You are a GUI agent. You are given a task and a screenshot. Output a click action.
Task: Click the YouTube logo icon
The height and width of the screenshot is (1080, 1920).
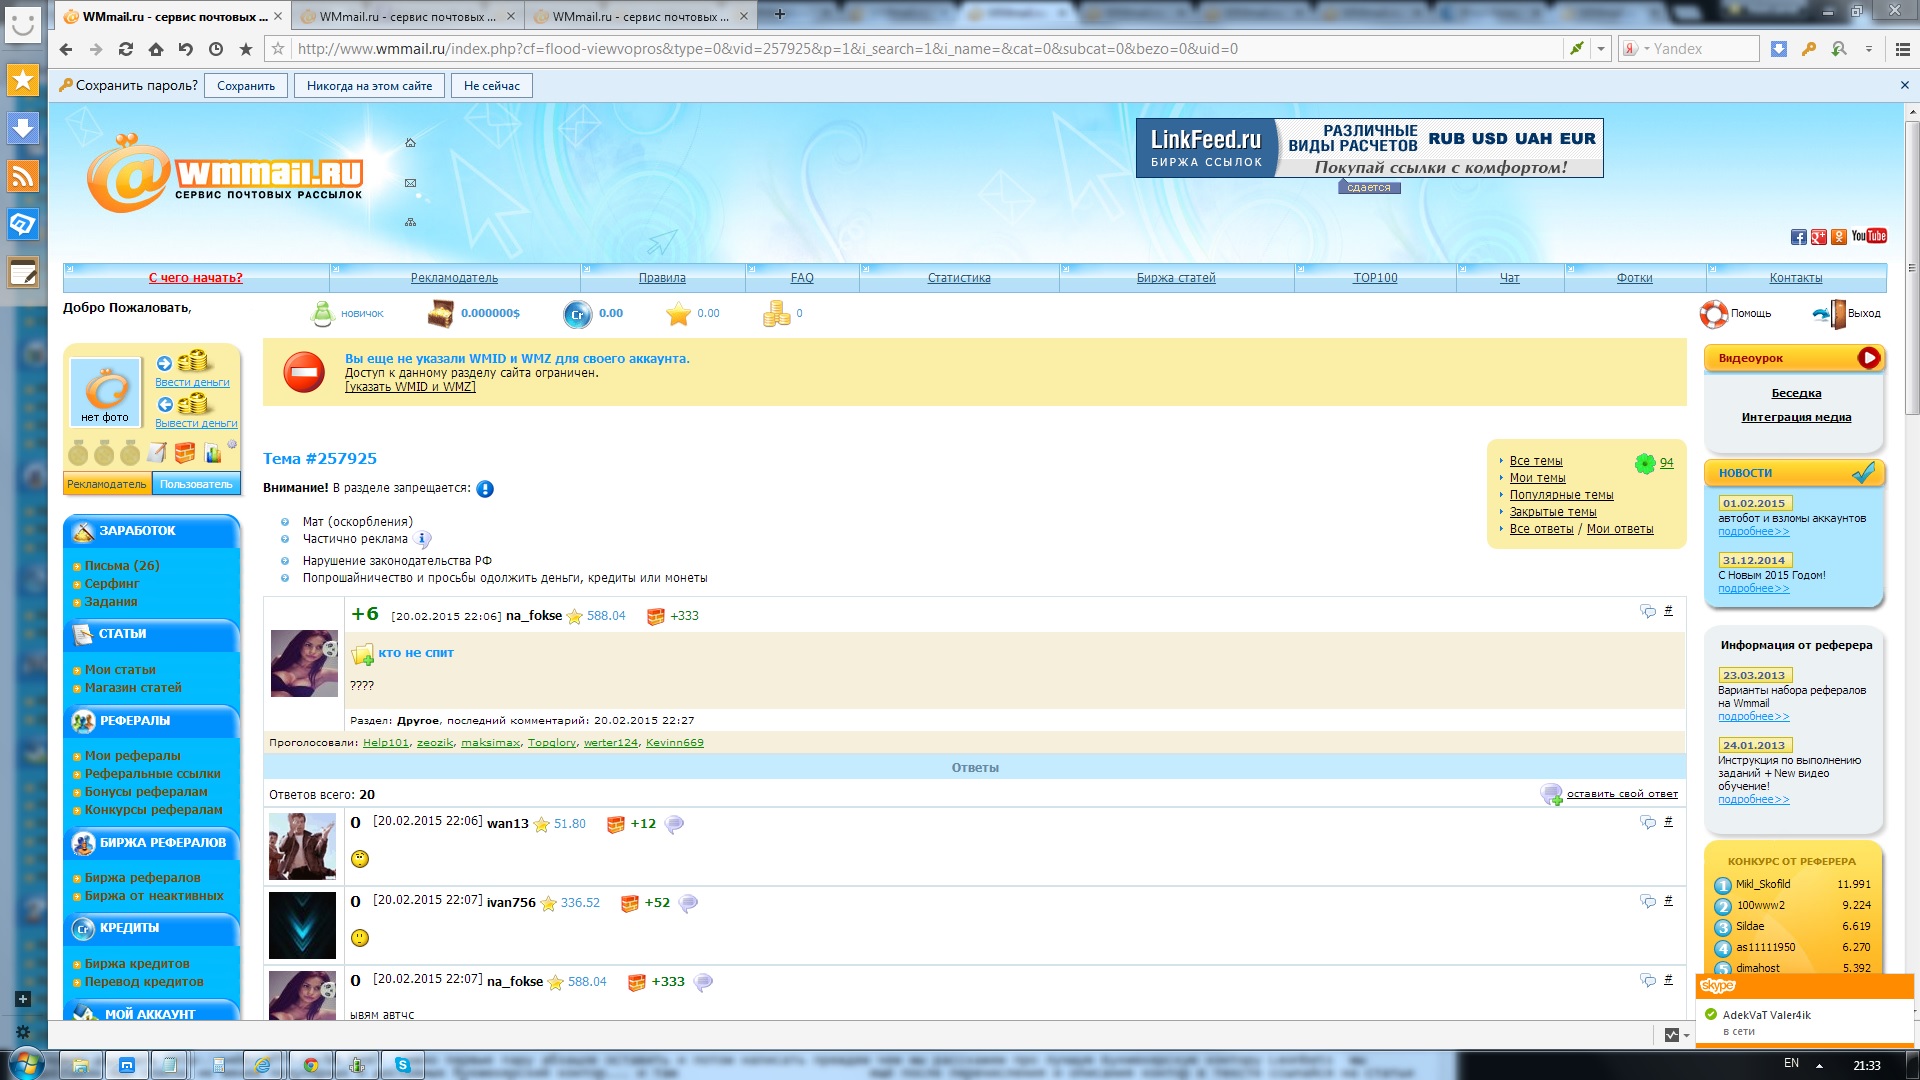coord(1868,236)
